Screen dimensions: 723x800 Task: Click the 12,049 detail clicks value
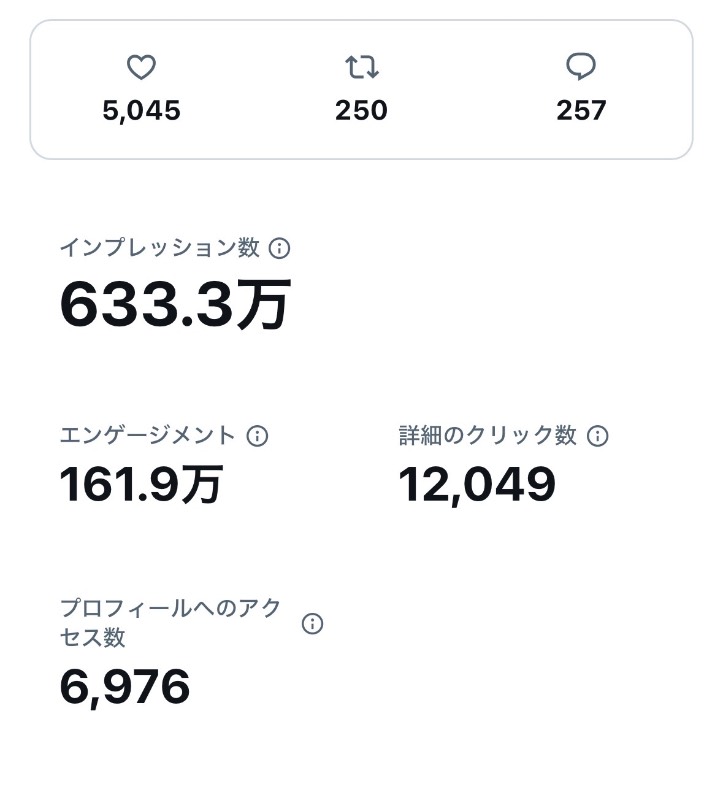(x=477, y=485)
